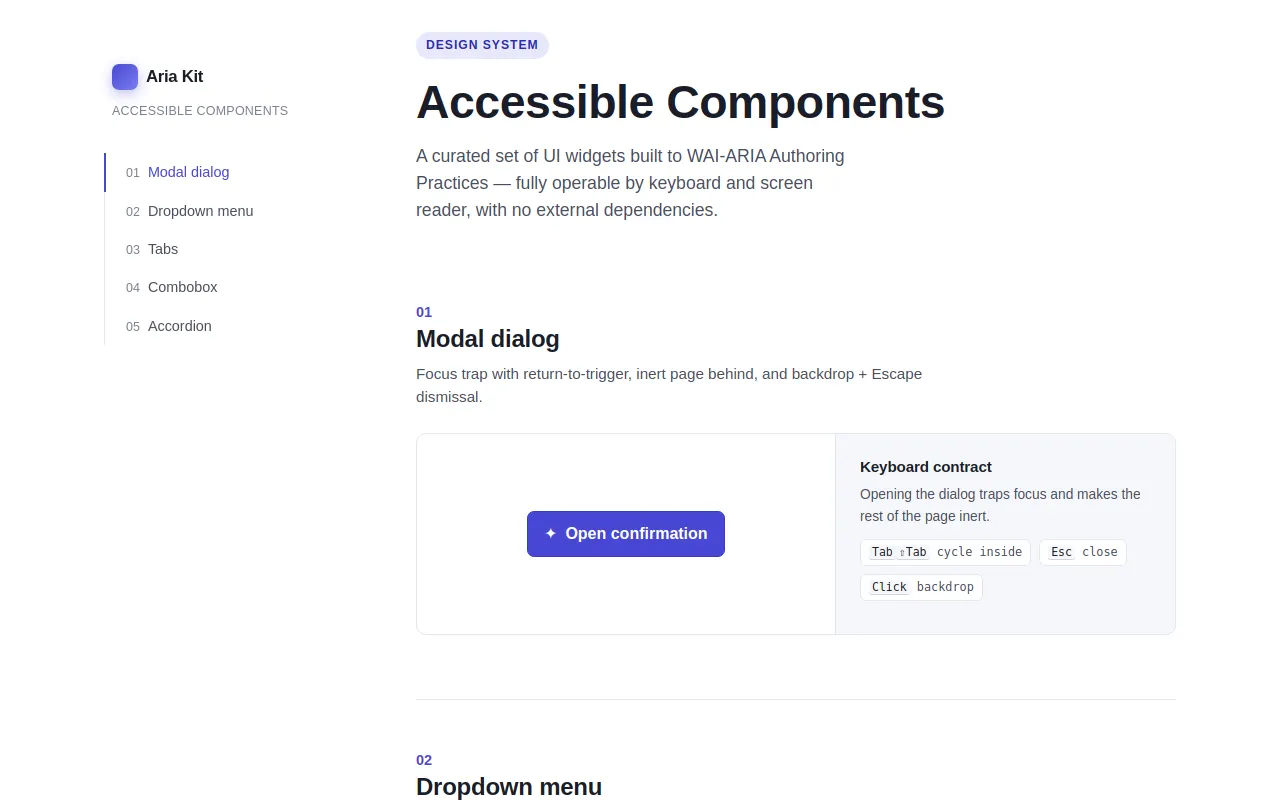Click the Esc close key hint
The image size is (1280, 800).
(x=1083, y=552)
